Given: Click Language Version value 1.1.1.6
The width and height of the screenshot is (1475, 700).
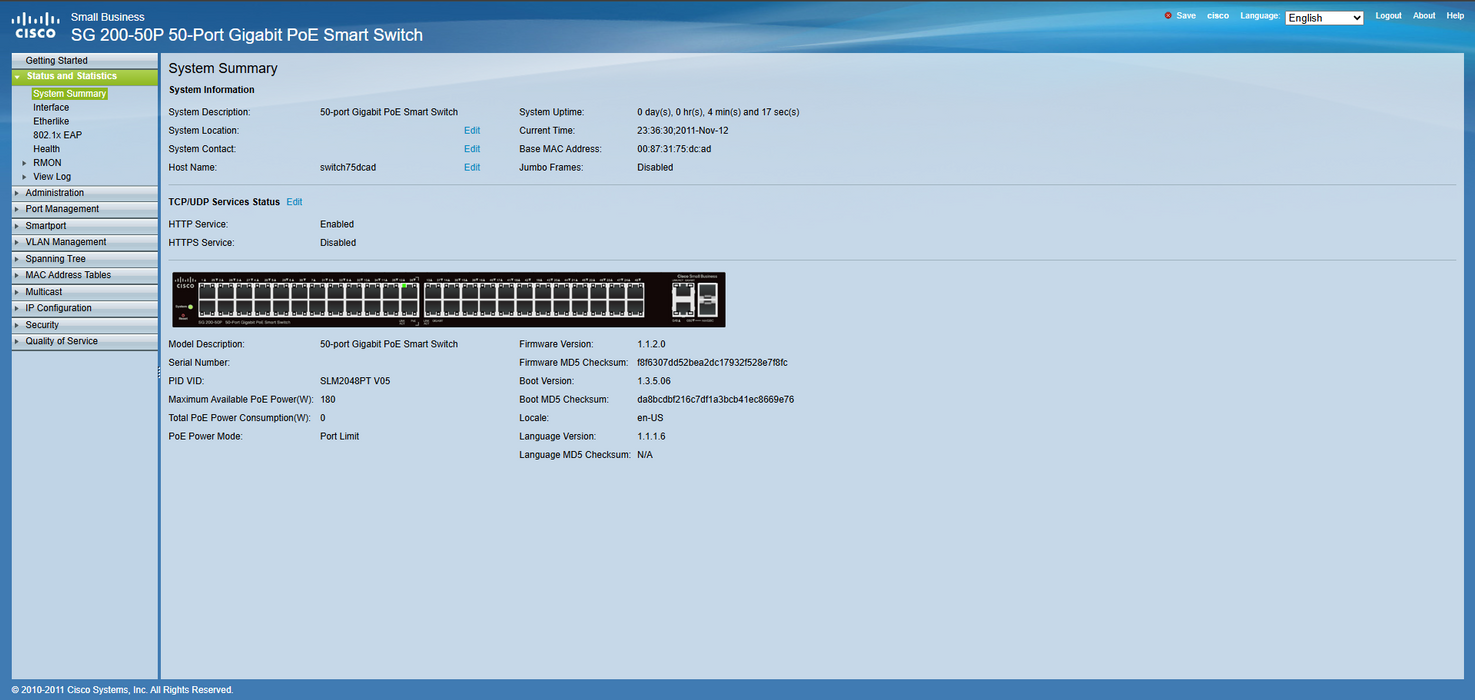Looking at the screenshot, I should coord(651,437).
